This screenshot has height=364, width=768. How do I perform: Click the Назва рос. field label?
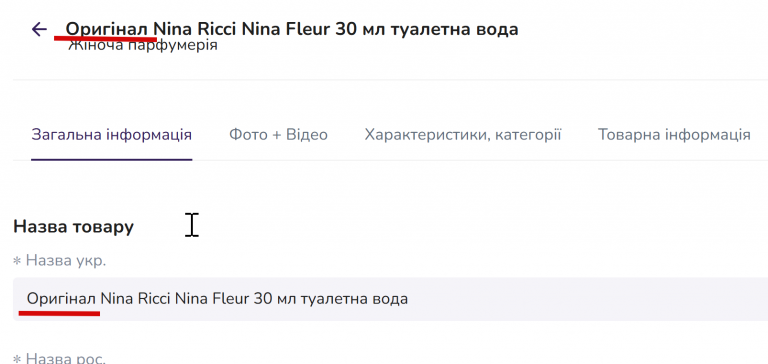pos(66,358)
